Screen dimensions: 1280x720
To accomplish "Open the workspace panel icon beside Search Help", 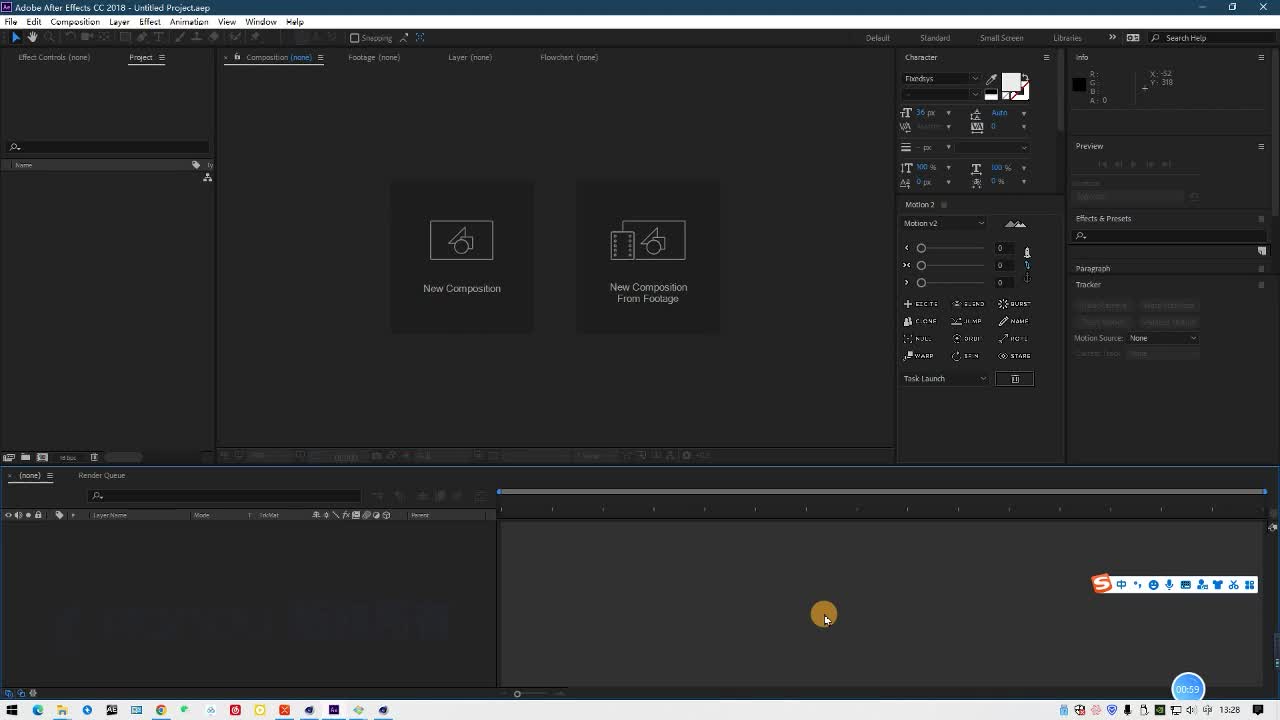I will click(1133, 38).
